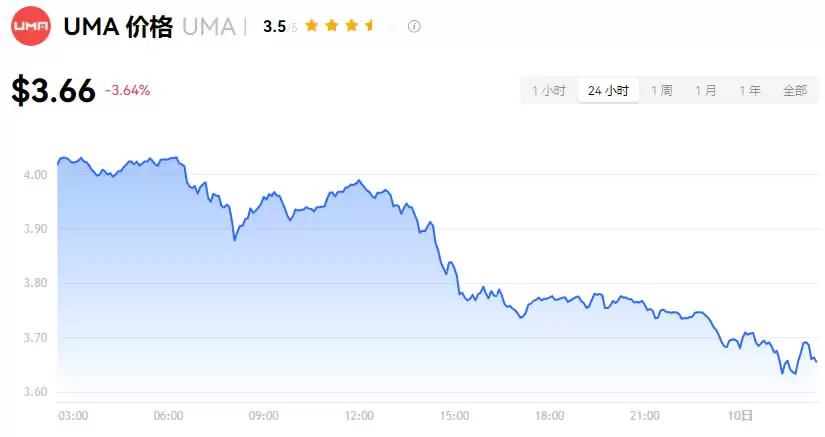Show the 全部 full history range
This screenshot has height=437, width=825.
[x=795, y=91]
